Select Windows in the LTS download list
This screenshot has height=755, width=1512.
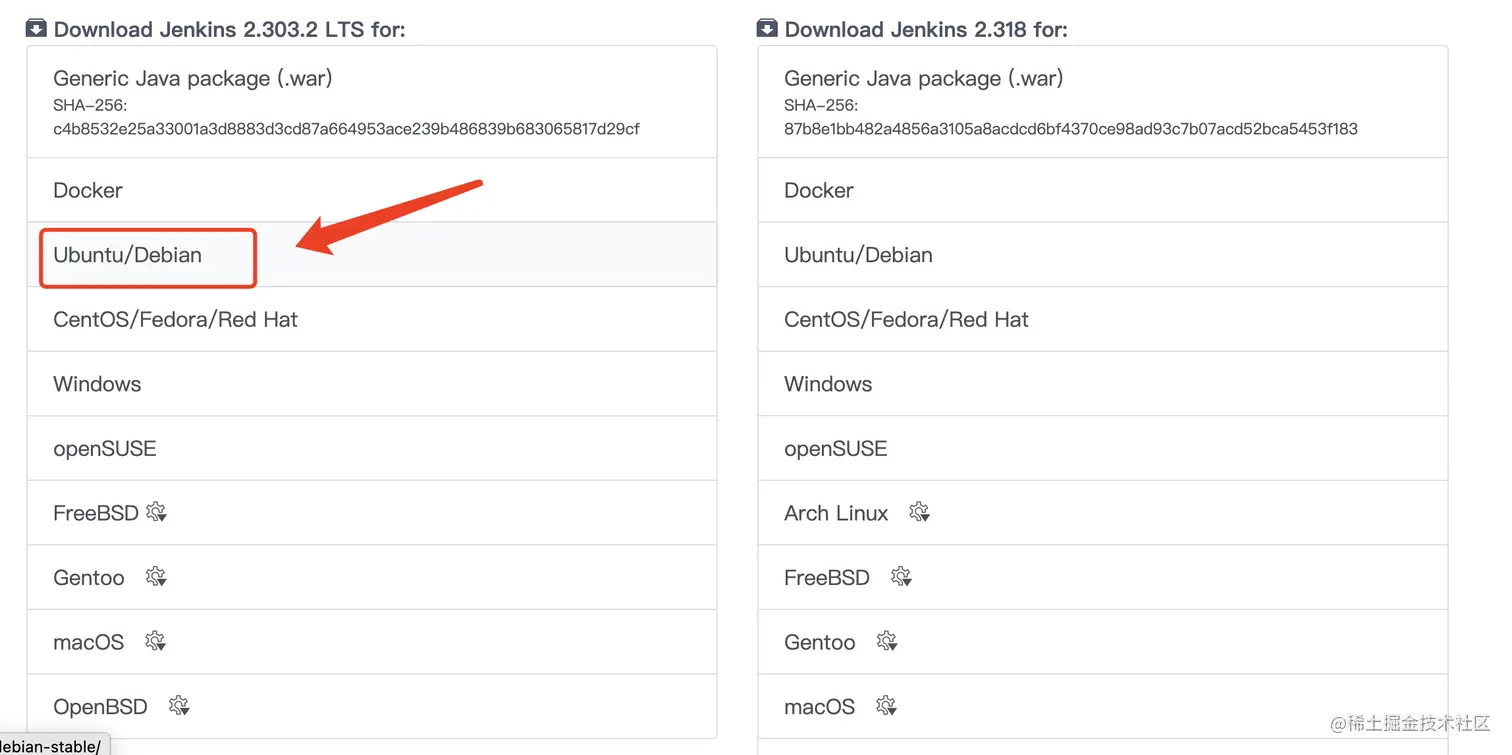pos(372,384)
